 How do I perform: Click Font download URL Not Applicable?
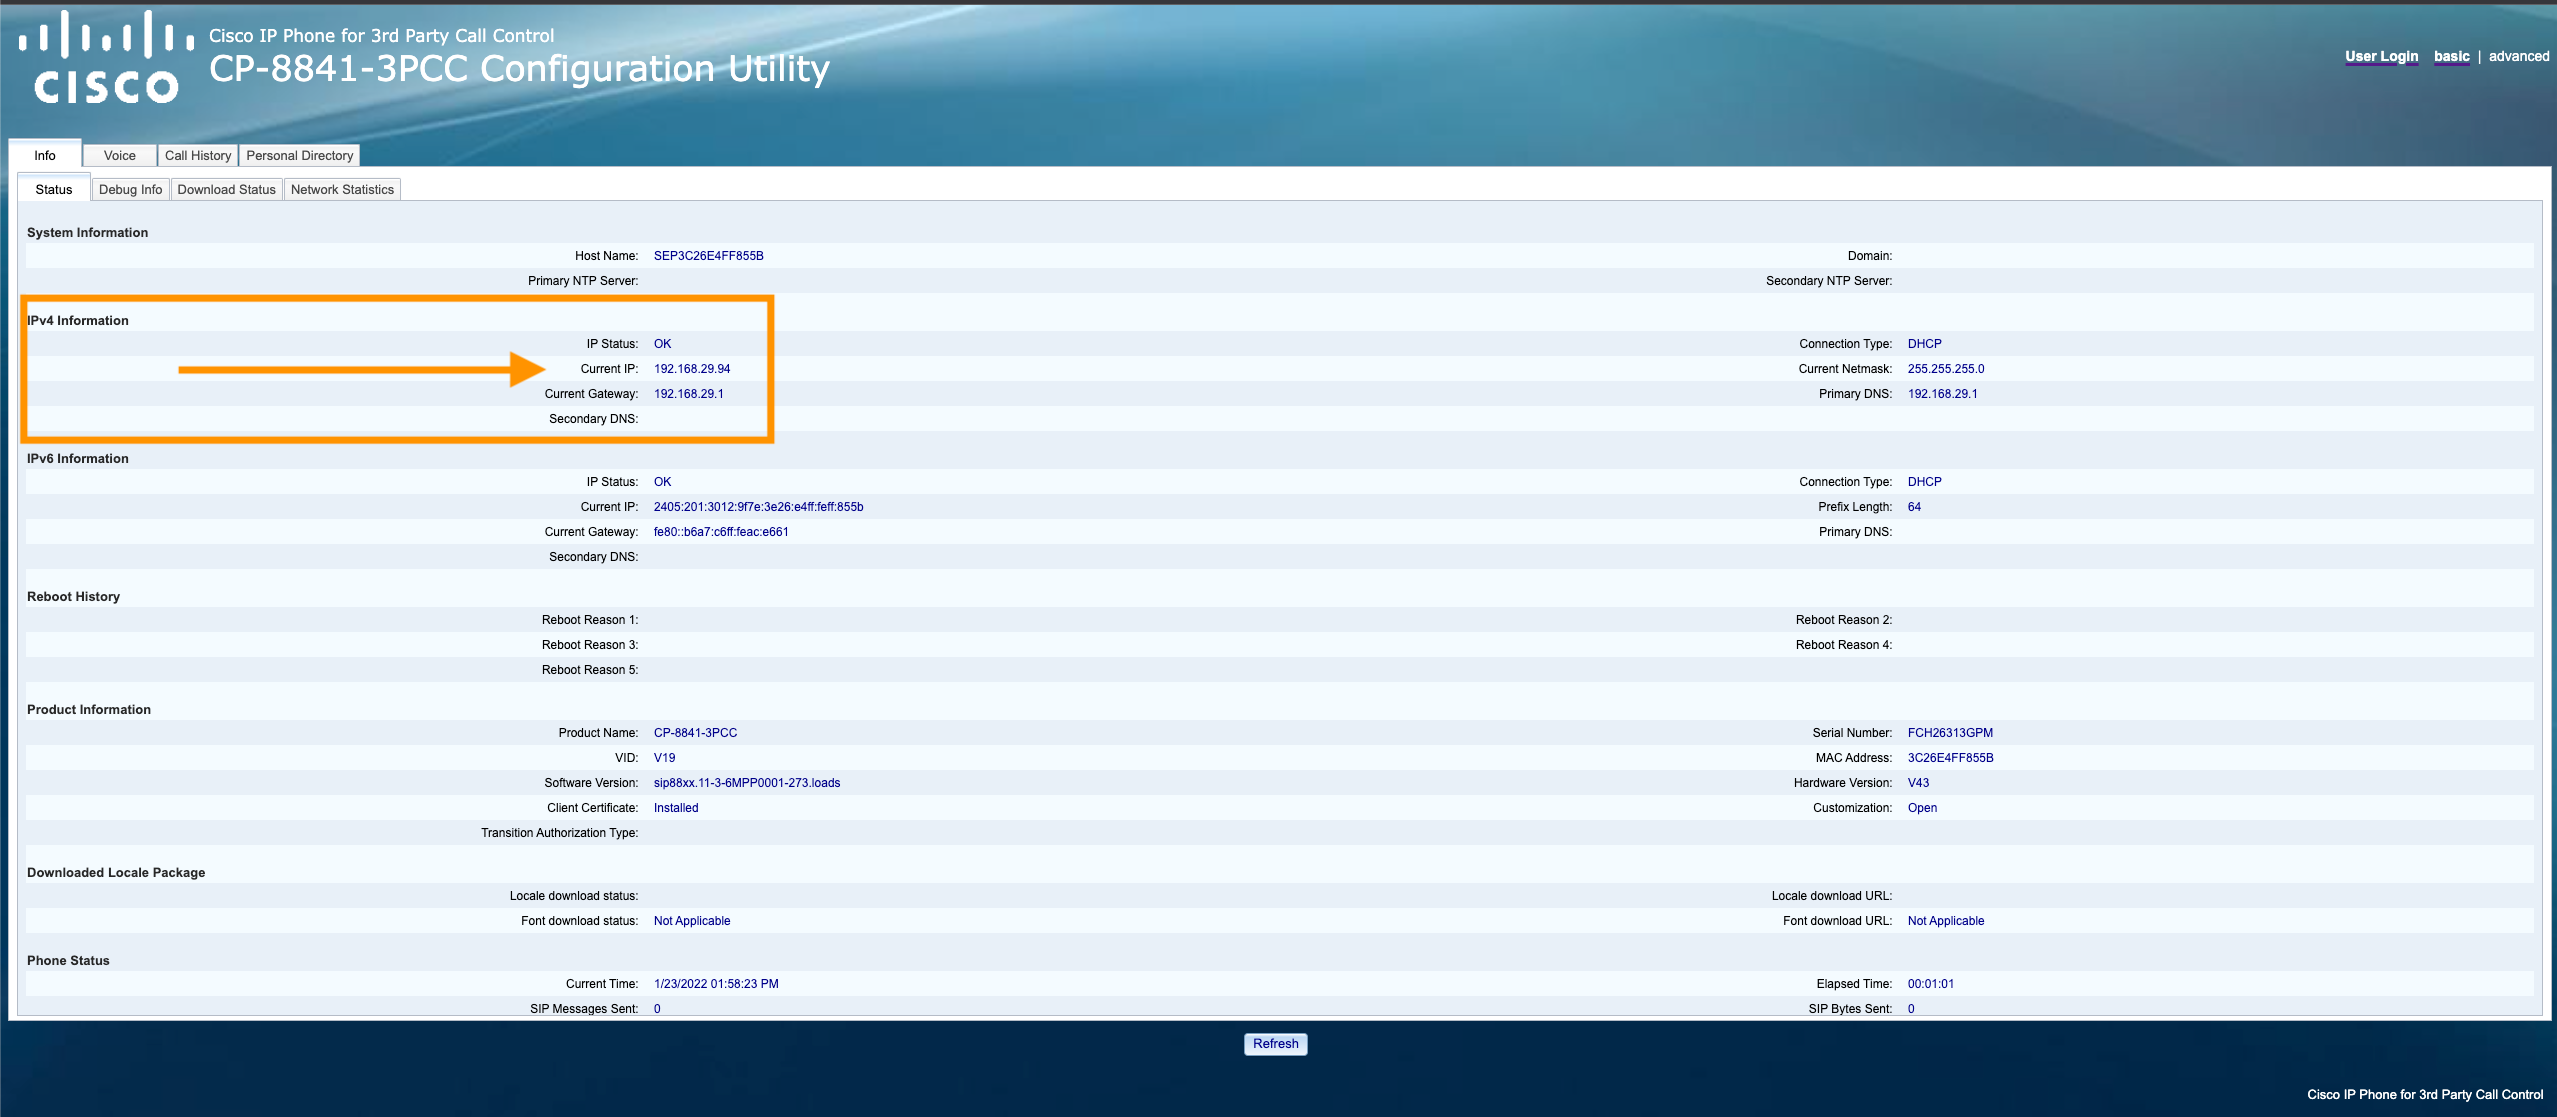click(x=1945, y=921)
